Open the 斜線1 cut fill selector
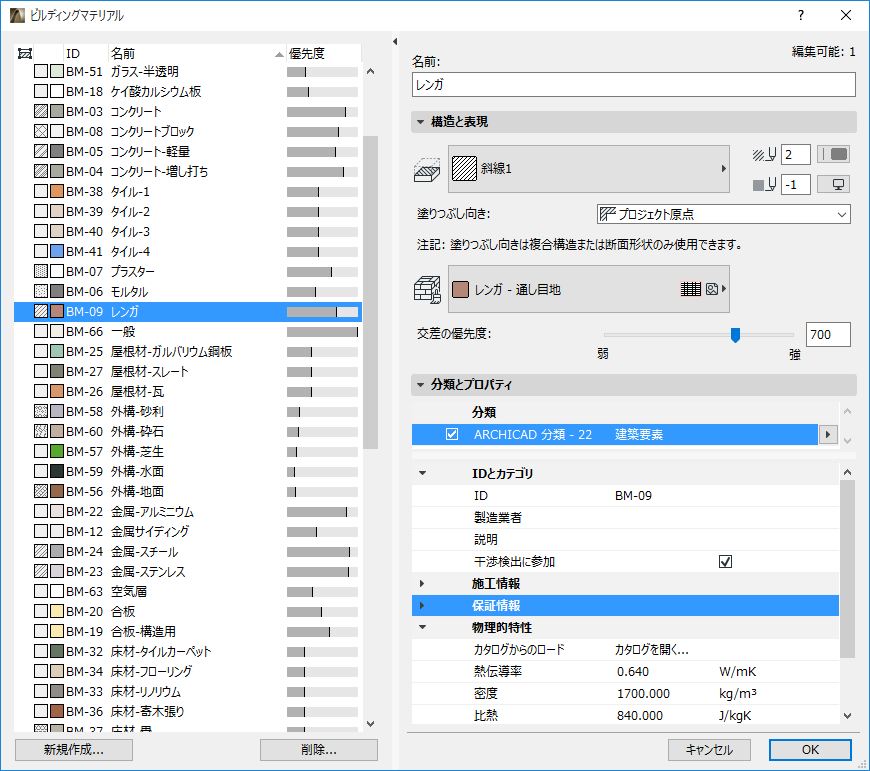 pos(589,169)
